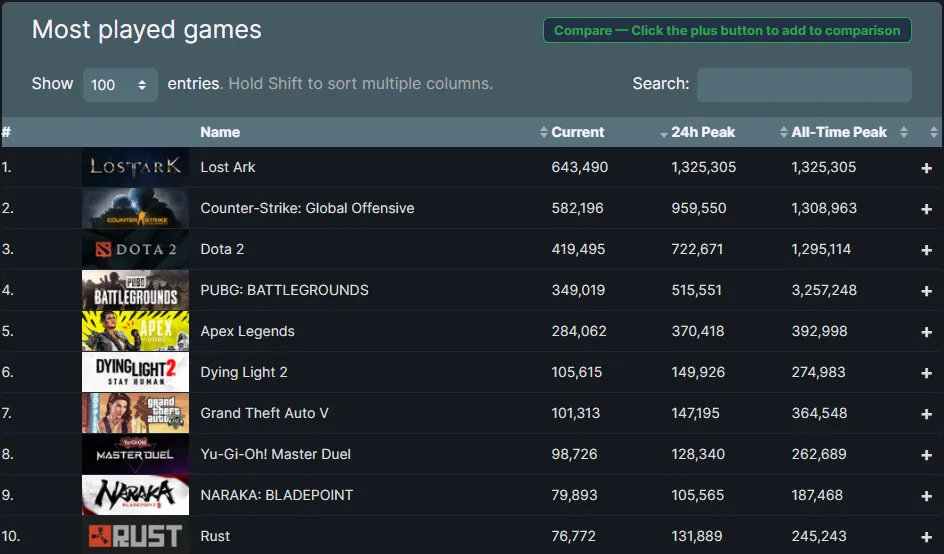
Task: Open the Lost Ark game thumbnail
Action: point(135,167)
